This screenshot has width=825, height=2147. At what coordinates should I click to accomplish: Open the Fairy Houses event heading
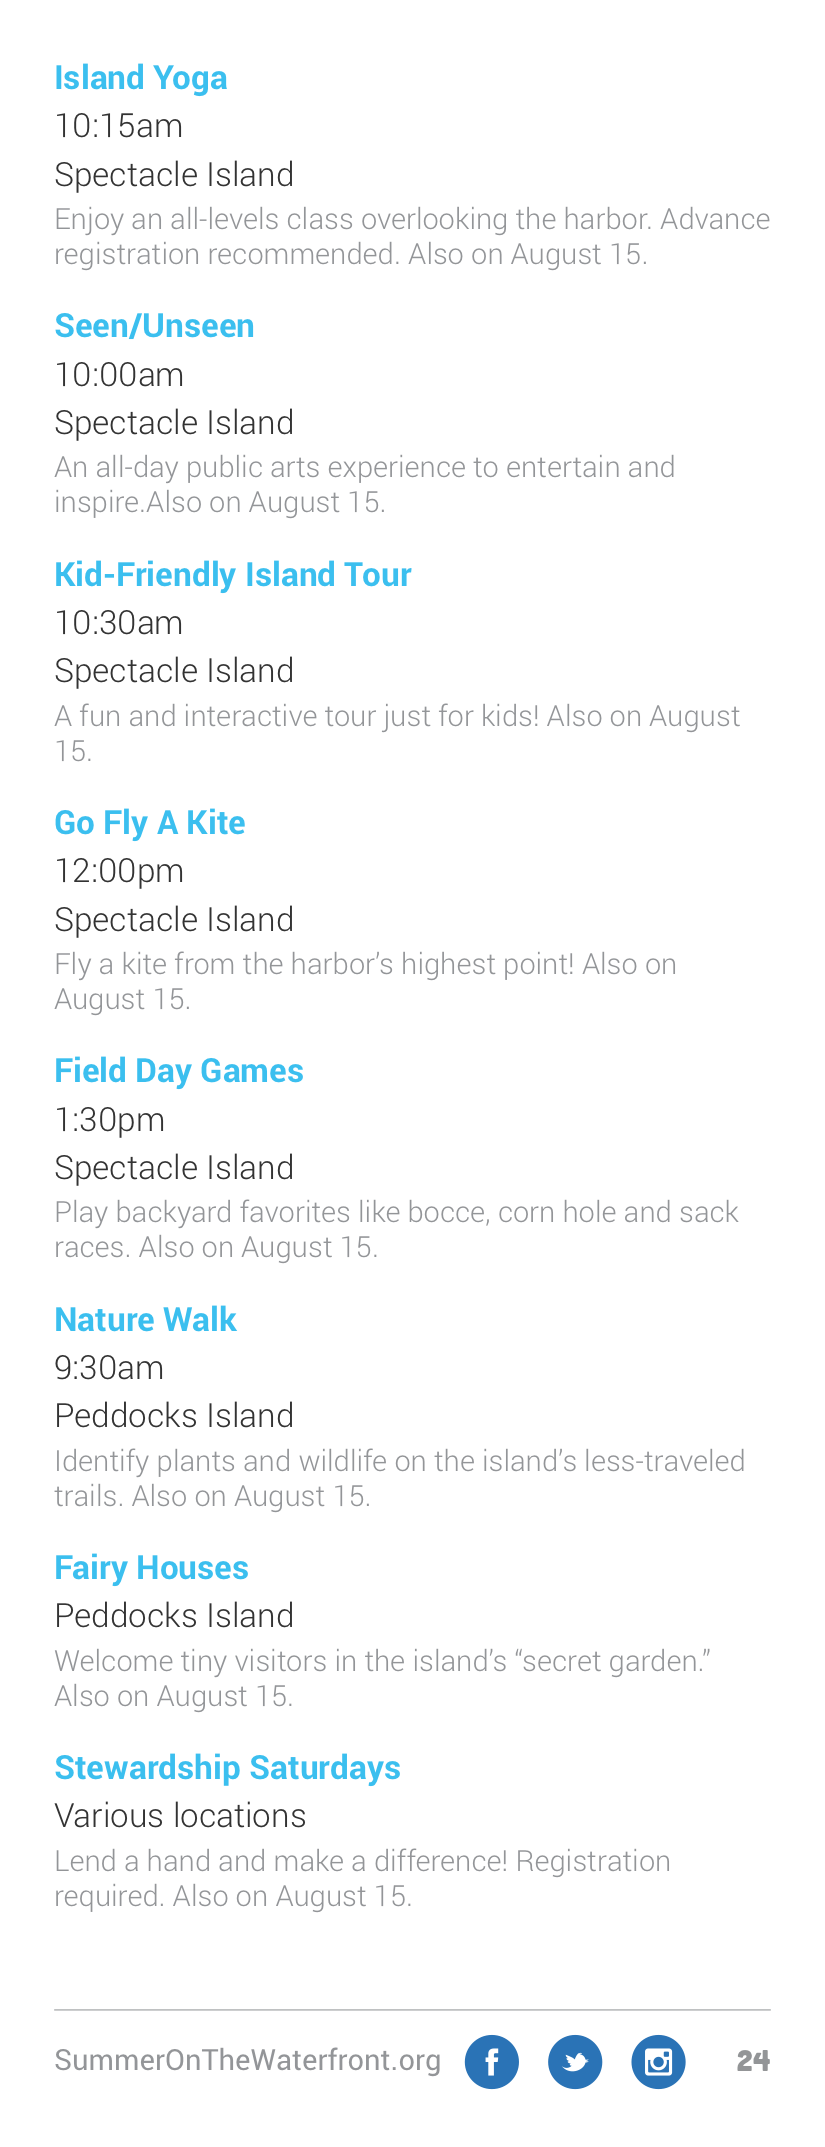point(151,1567)
